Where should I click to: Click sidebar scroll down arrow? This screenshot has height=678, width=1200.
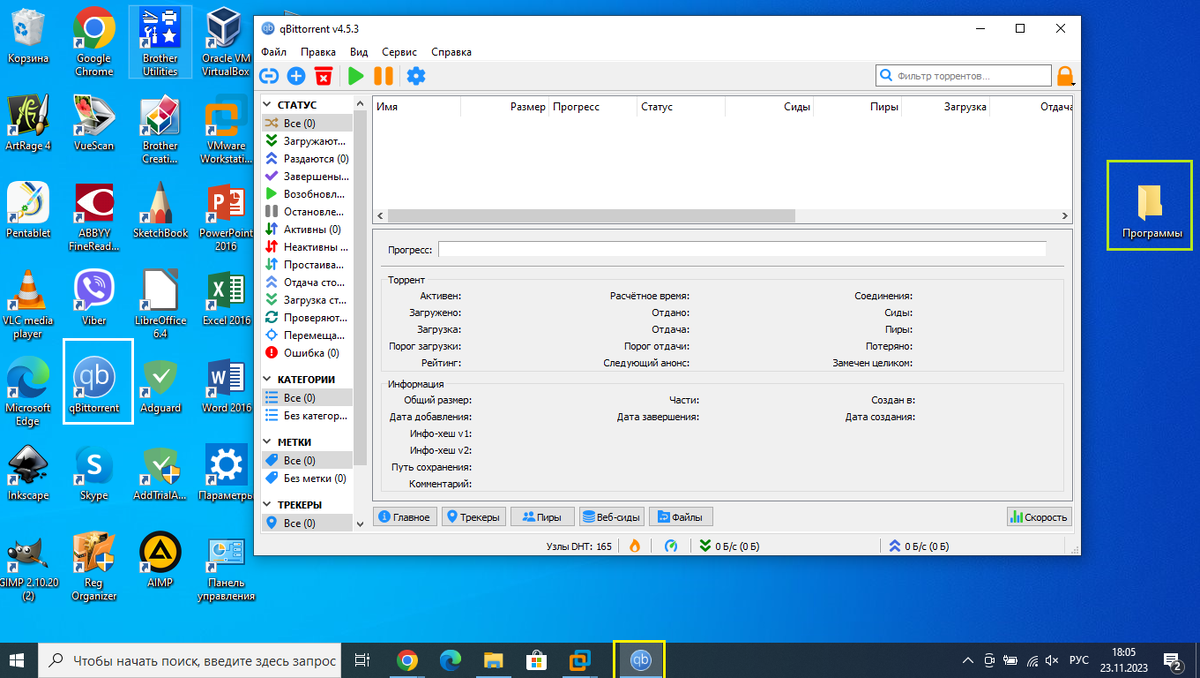point(360,523)
